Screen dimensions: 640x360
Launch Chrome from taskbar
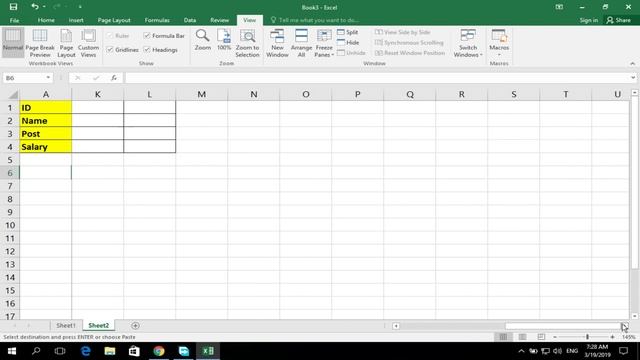tap(159, 351)
